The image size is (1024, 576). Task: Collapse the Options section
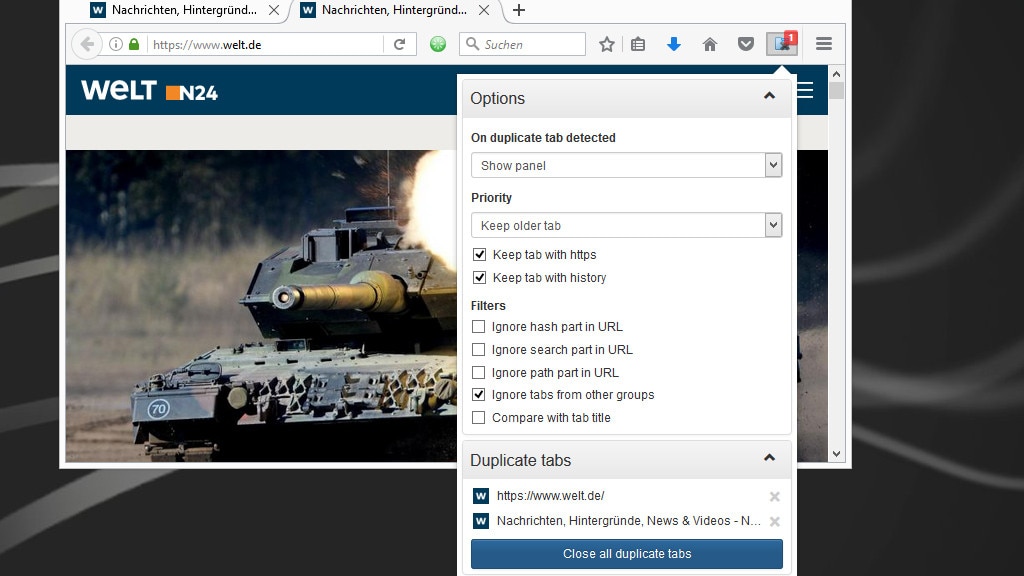769,97
